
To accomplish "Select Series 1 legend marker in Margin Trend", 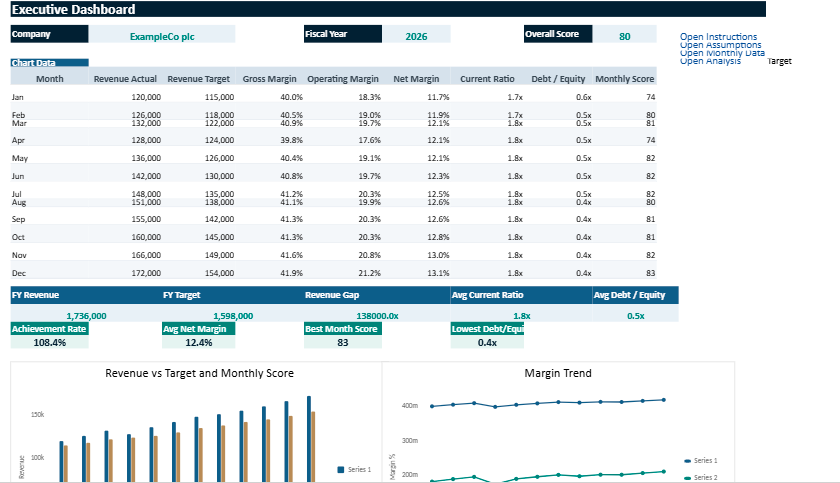I will pos(687,460).
